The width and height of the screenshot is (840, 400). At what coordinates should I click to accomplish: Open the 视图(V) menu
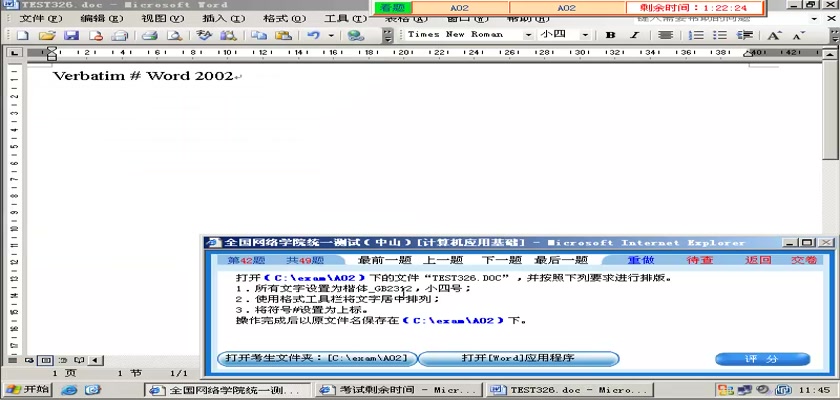point(162,19)
